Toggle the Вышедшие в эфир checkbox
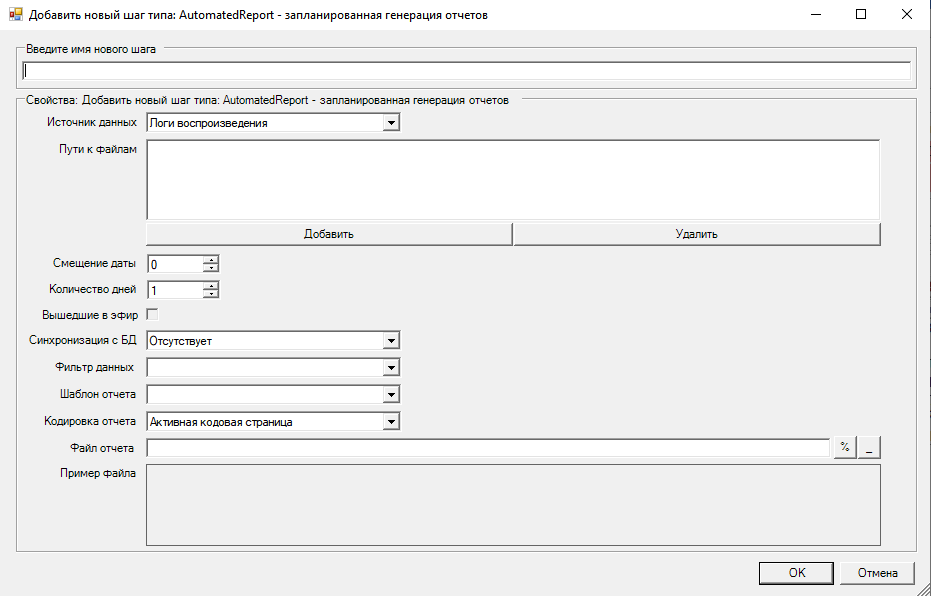Image resolution: width=931 pixels, height=596 pixels. tap(153, 315)
